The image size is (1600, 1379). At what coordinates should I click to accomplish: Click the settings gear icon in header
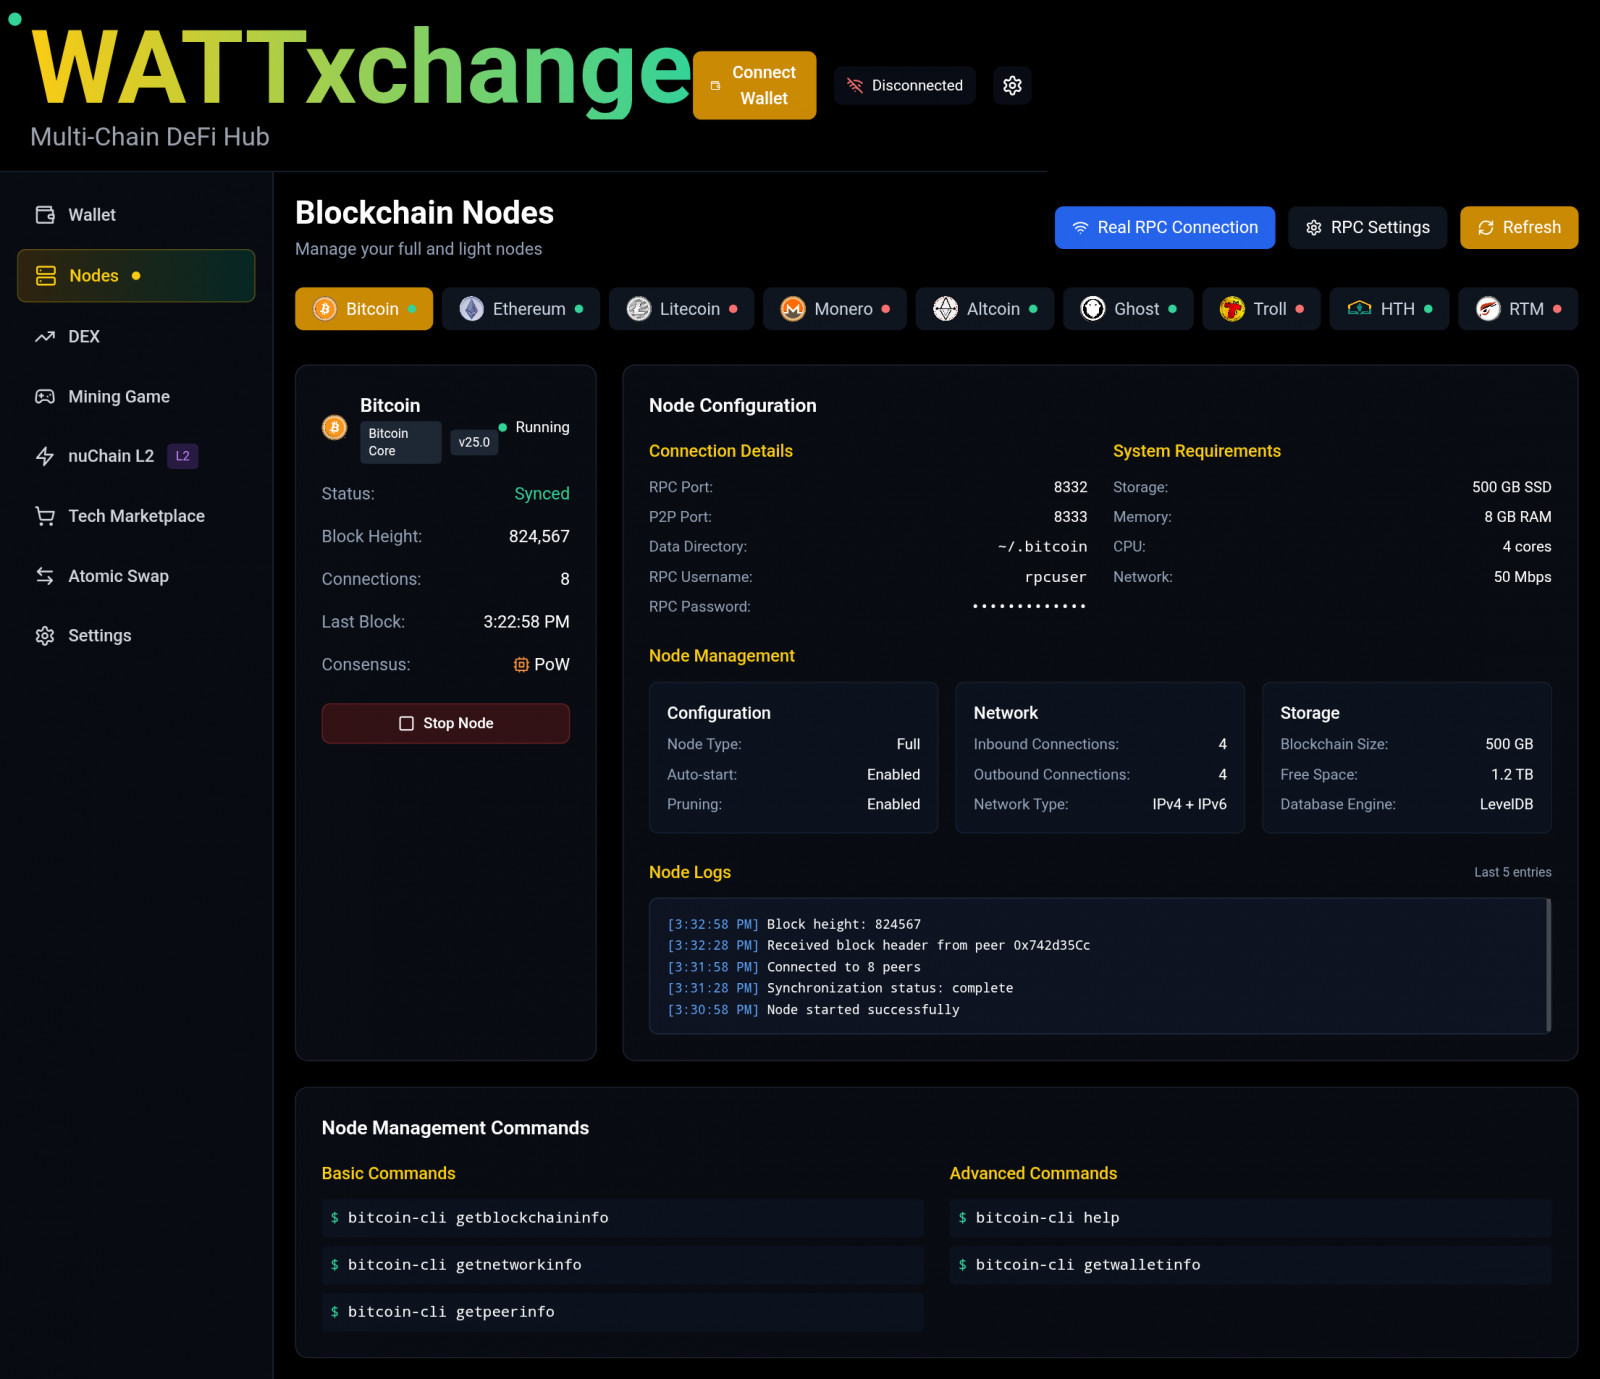point(1012,86)
